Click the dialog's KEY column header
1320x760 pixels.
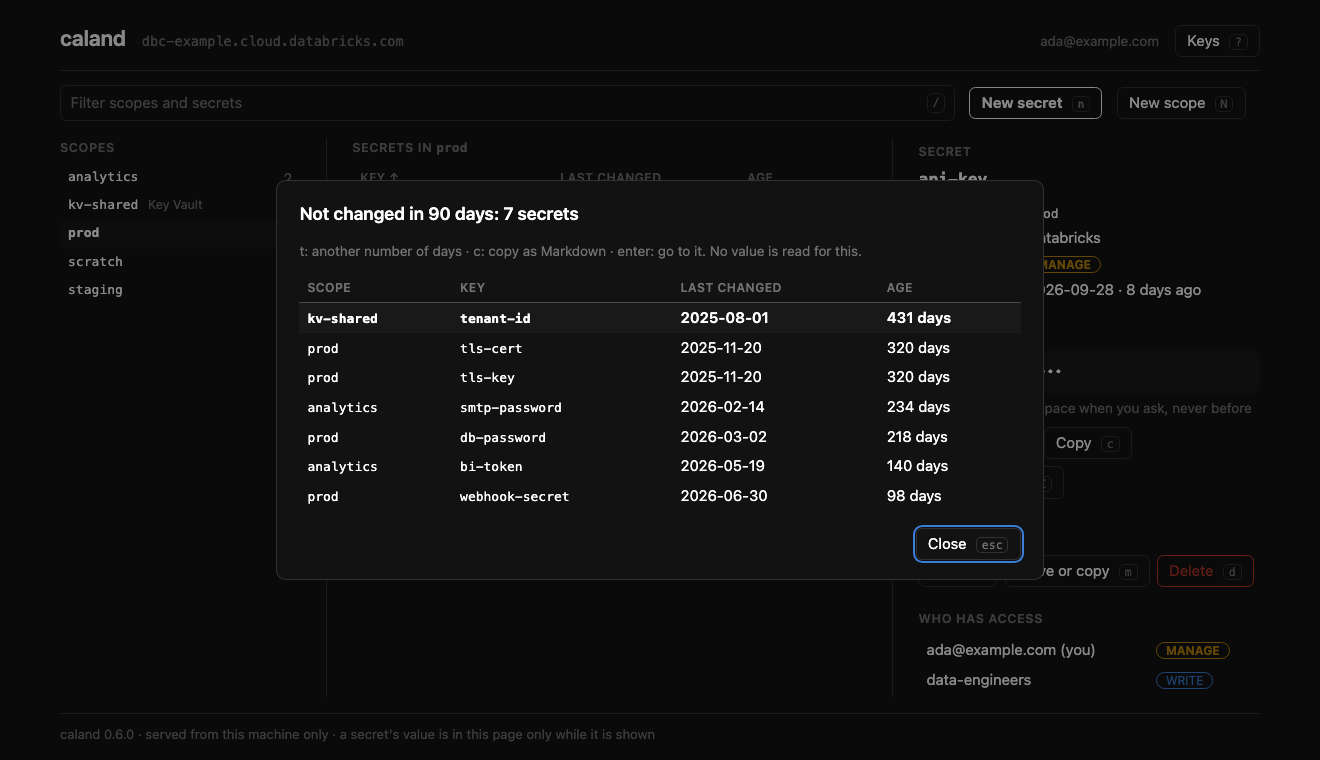click(472, 288)
